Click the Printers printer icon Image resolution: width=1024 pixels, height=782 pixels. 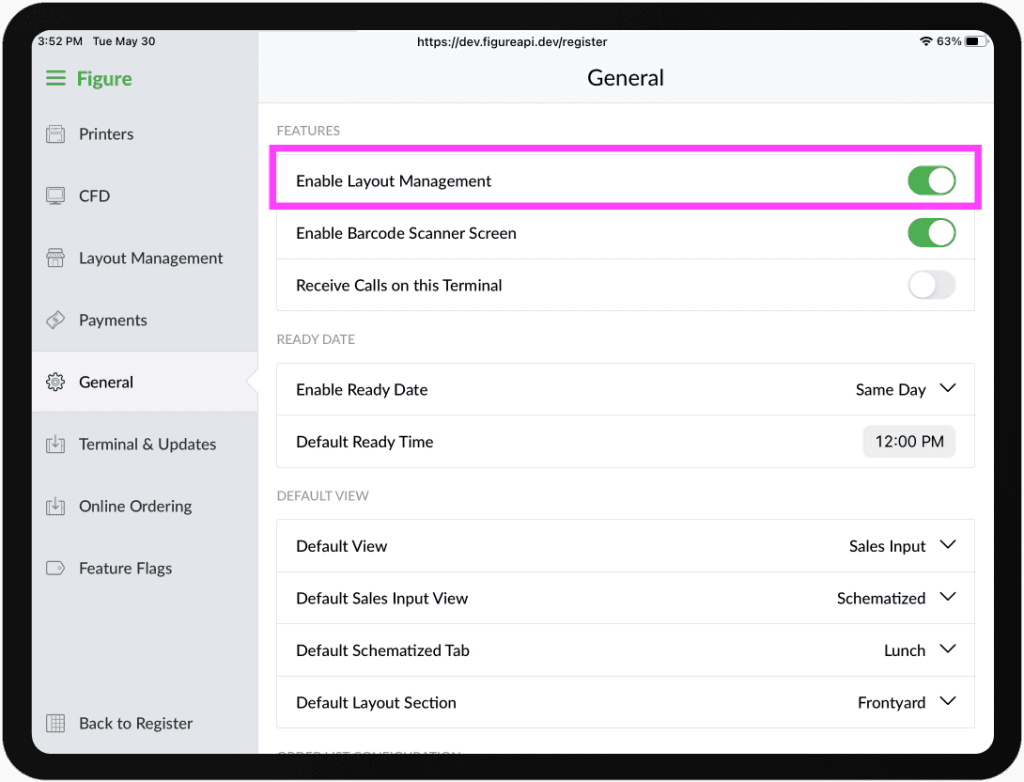tap(56, 134)
